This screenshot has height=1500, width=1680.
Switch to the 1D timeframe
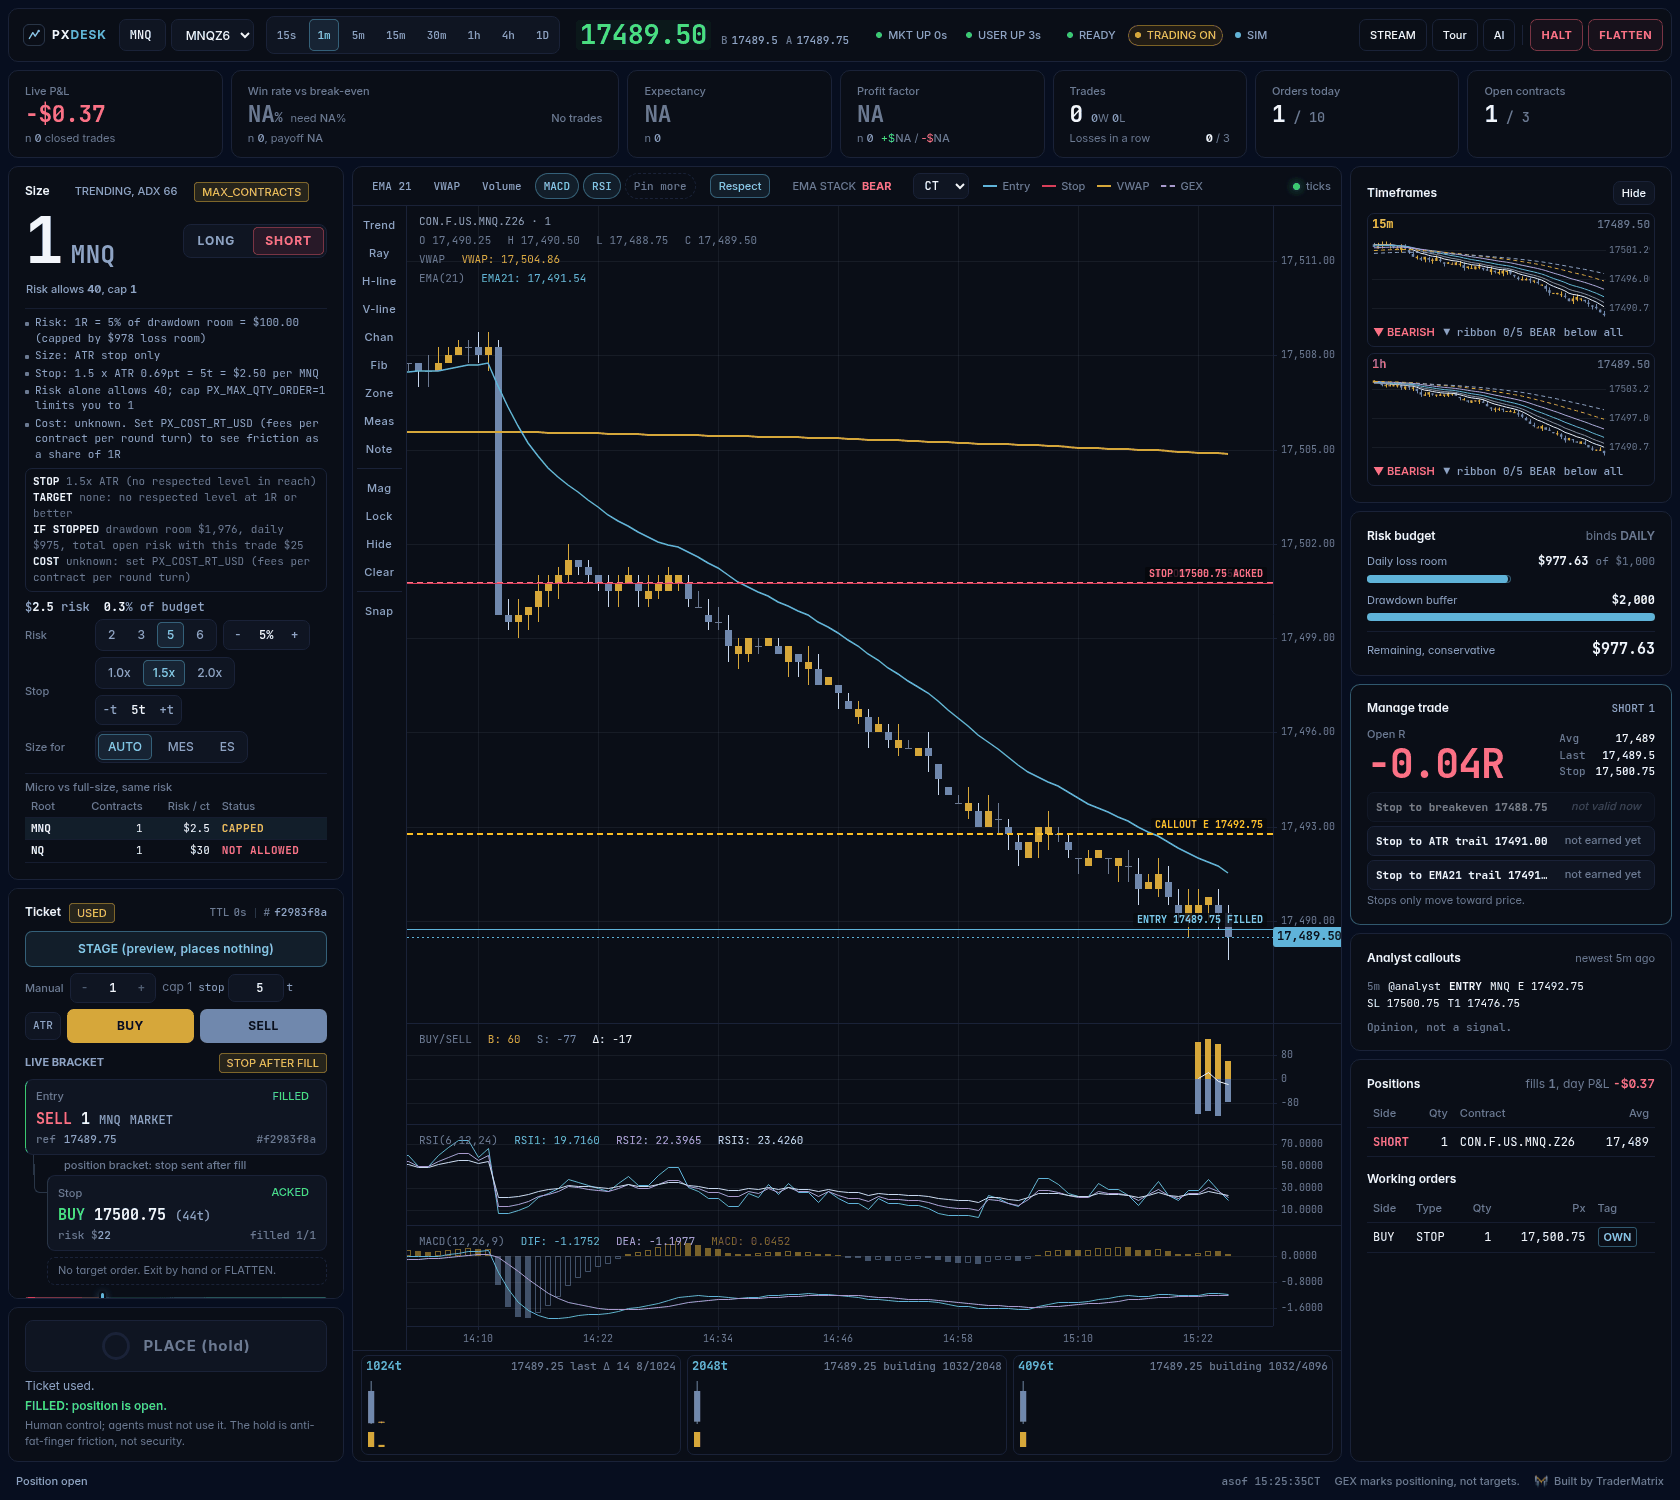pyautogui.click(x=543, y=35)
